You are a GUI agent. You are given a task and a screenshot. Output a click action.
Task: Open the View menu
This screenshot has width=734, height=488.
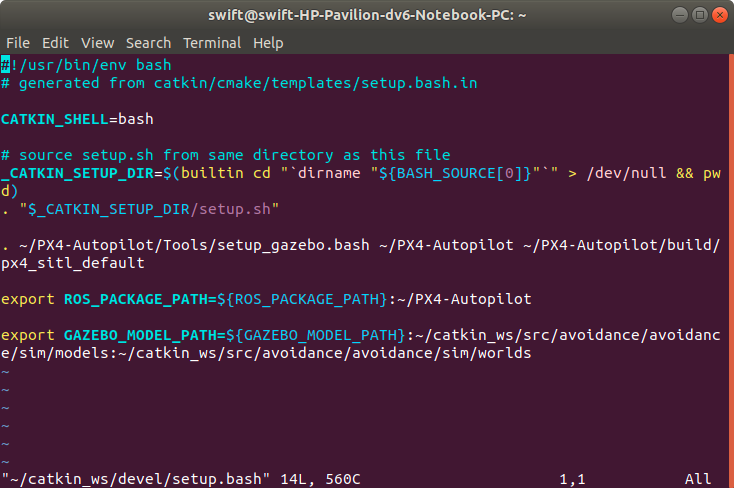coord(97,43)
